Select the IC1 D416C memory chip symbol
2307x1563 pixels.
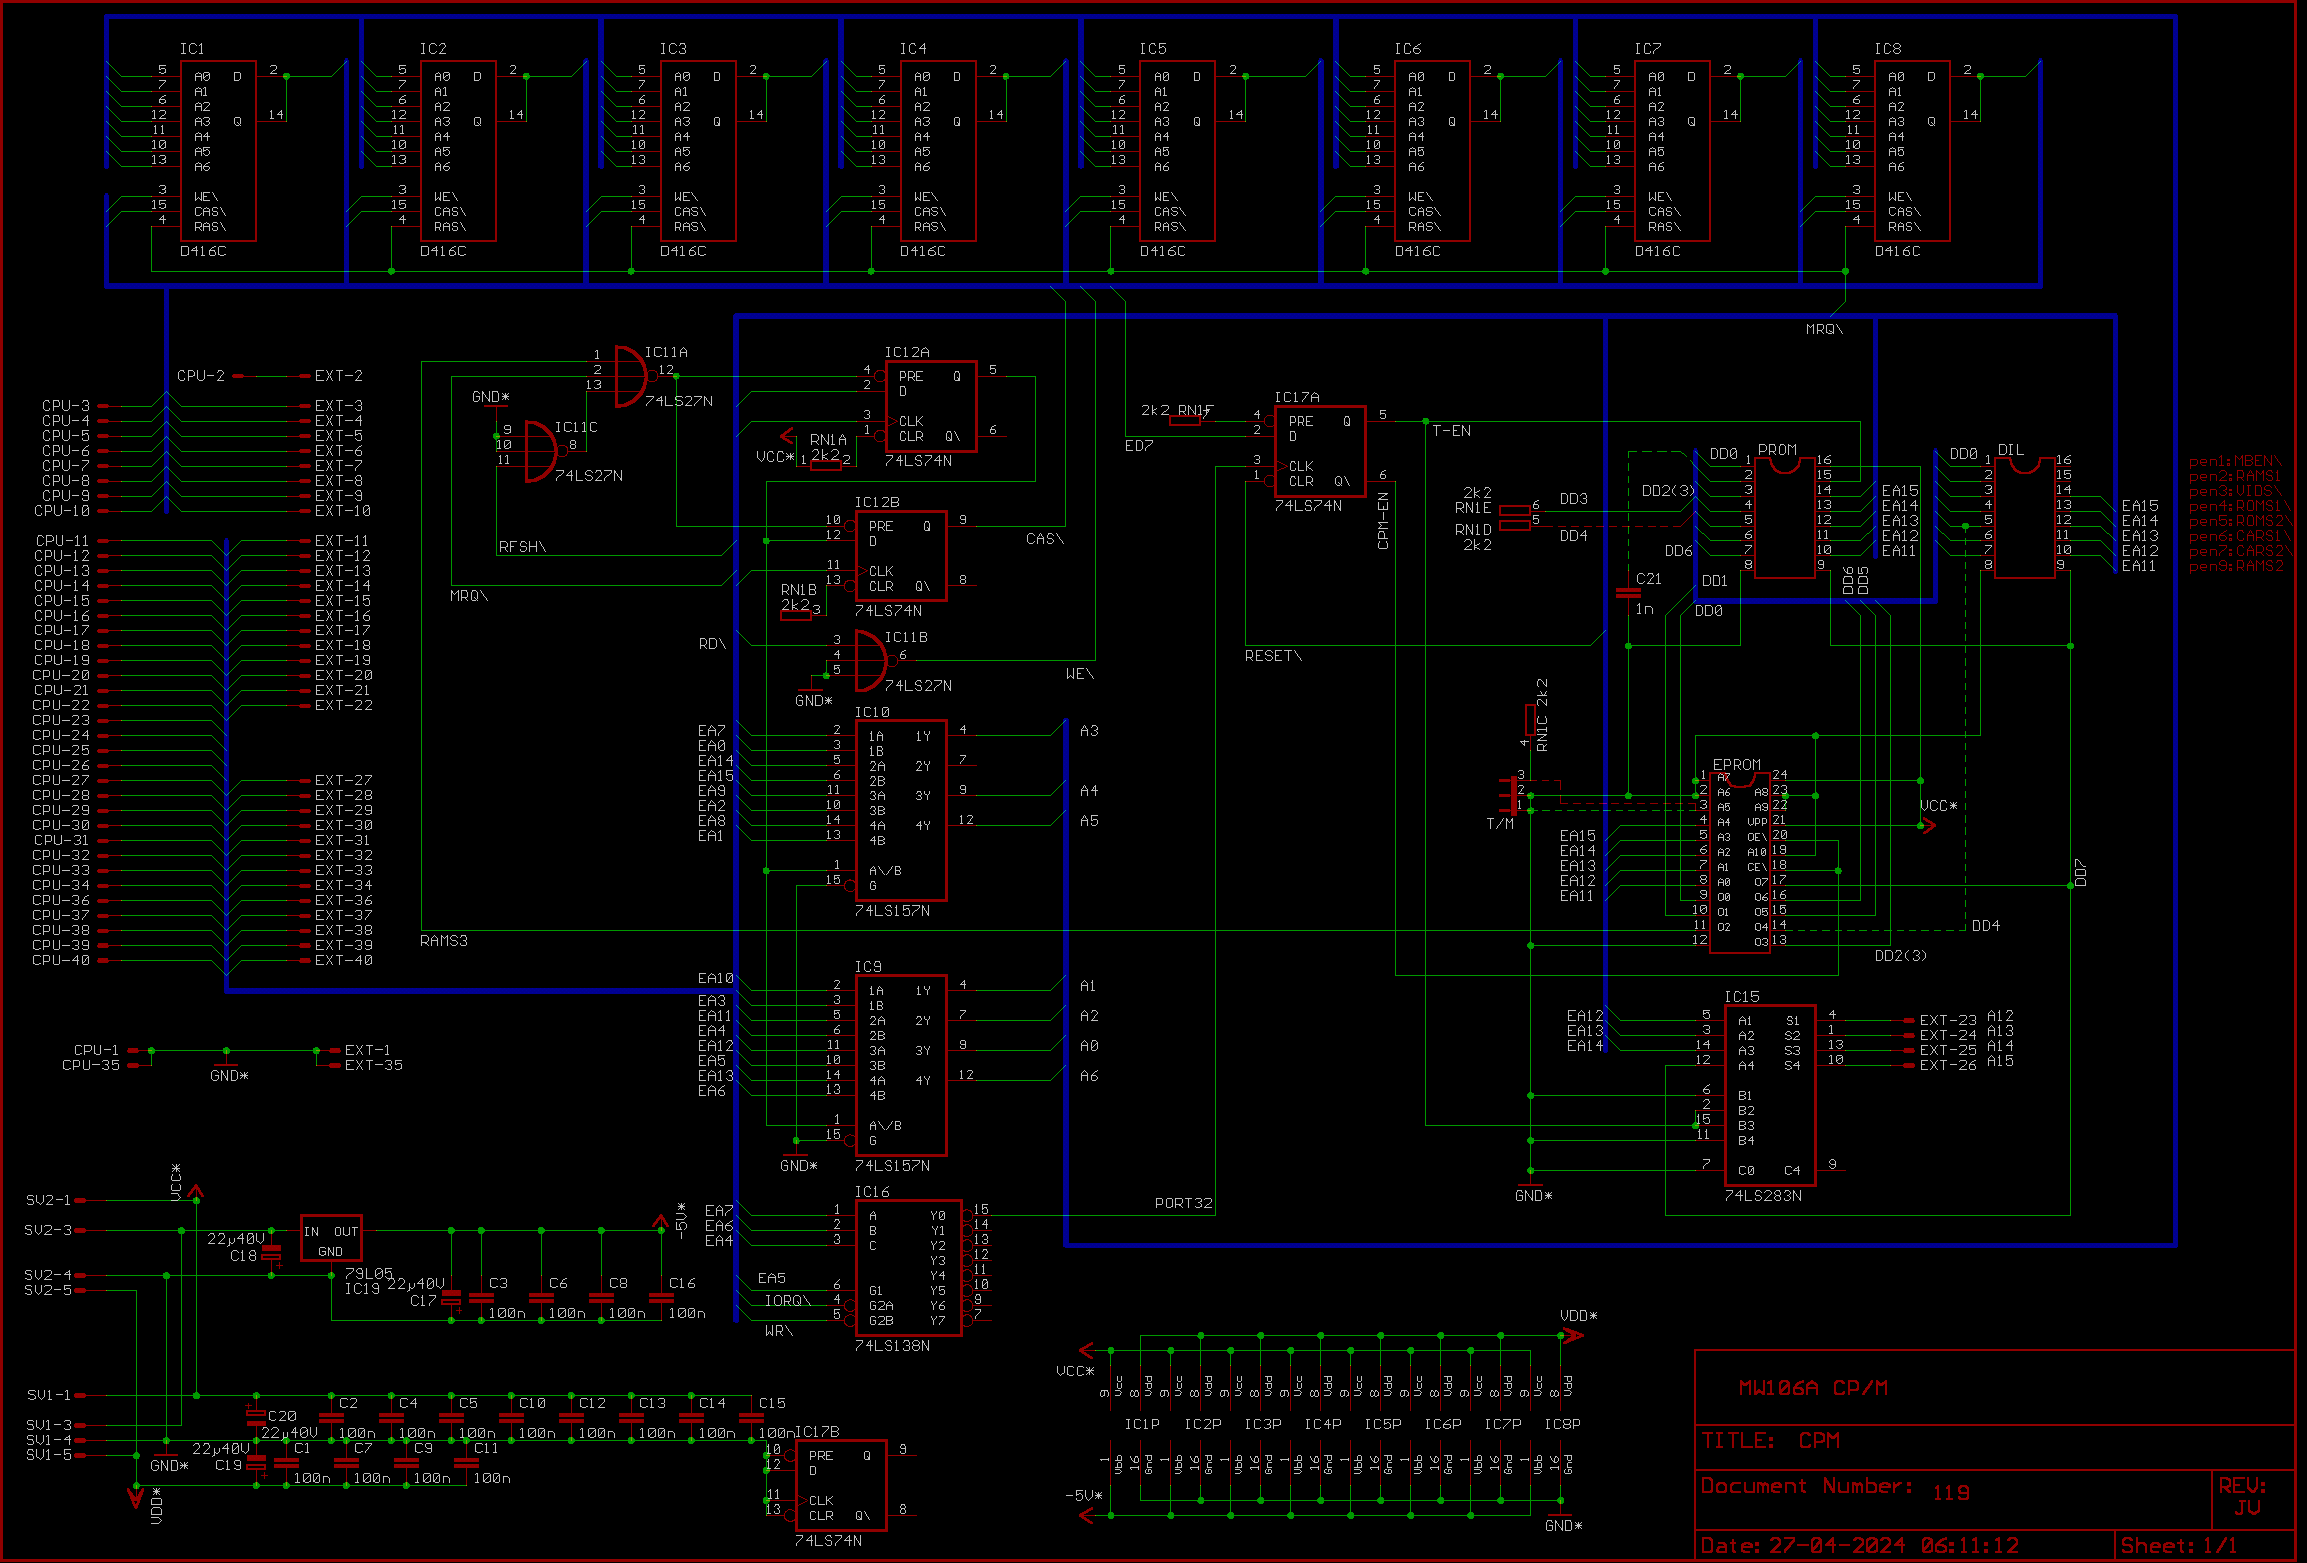(x=218, y=151)
